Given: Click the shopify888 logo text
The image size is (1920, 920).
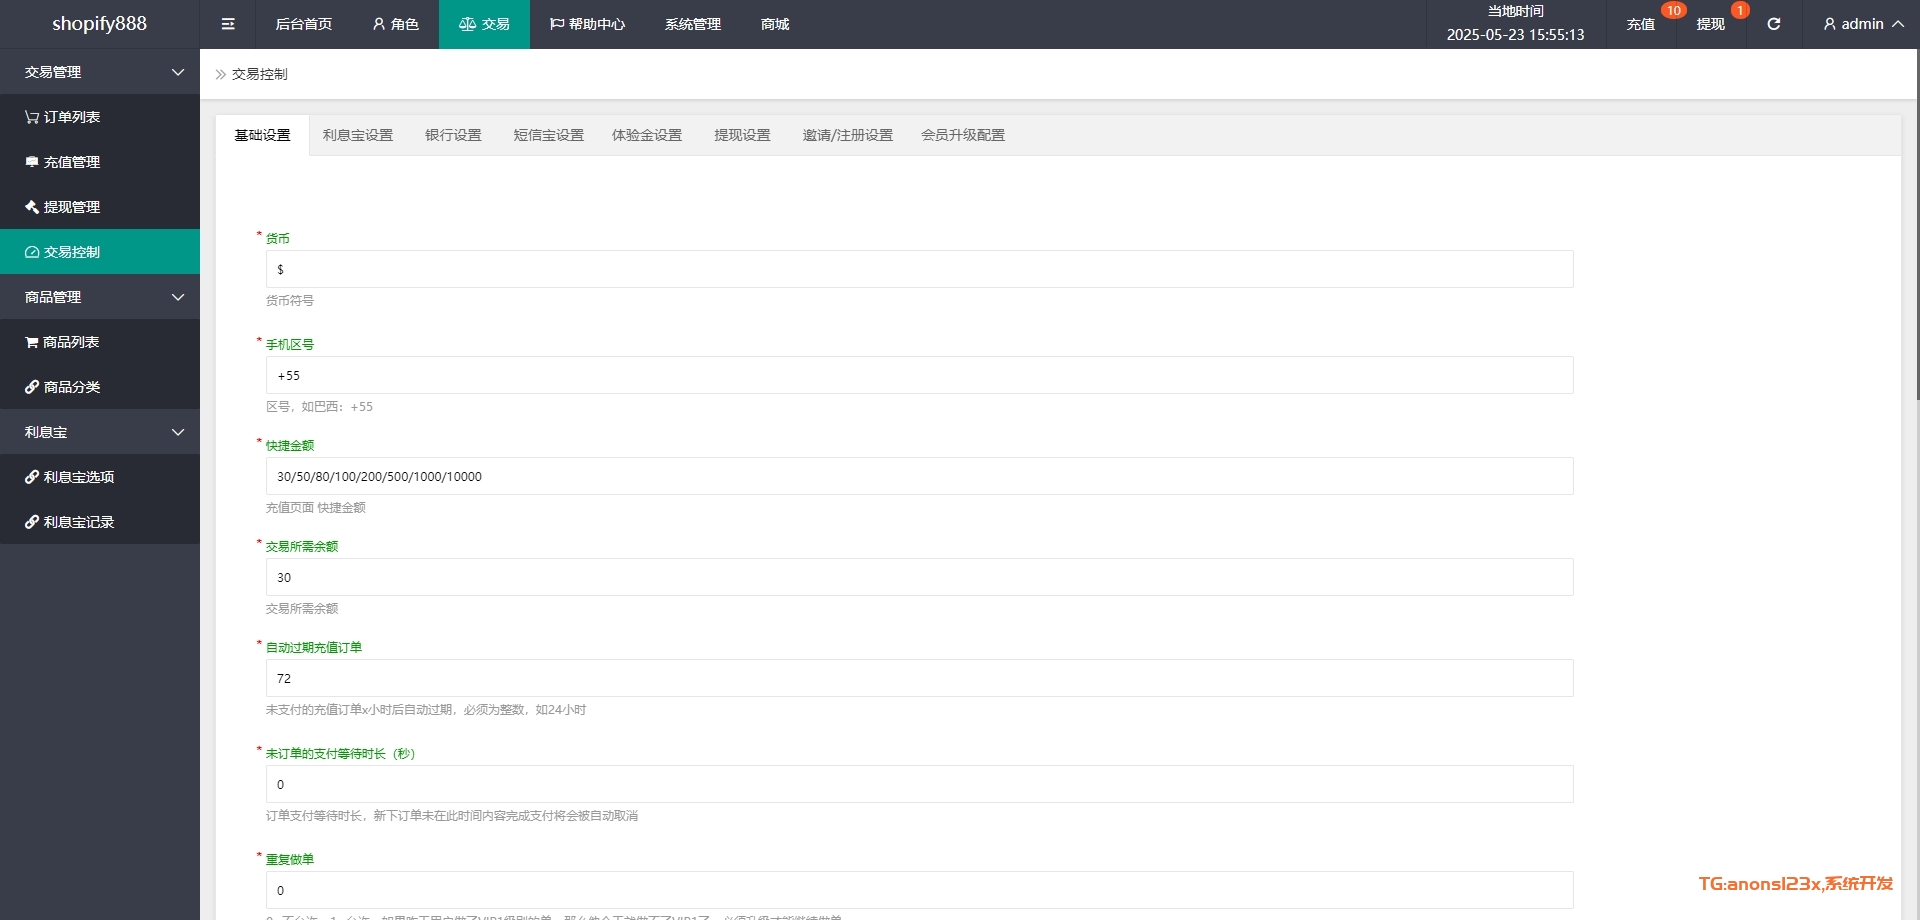Looking at the screenshot, I should pos(100,24).
